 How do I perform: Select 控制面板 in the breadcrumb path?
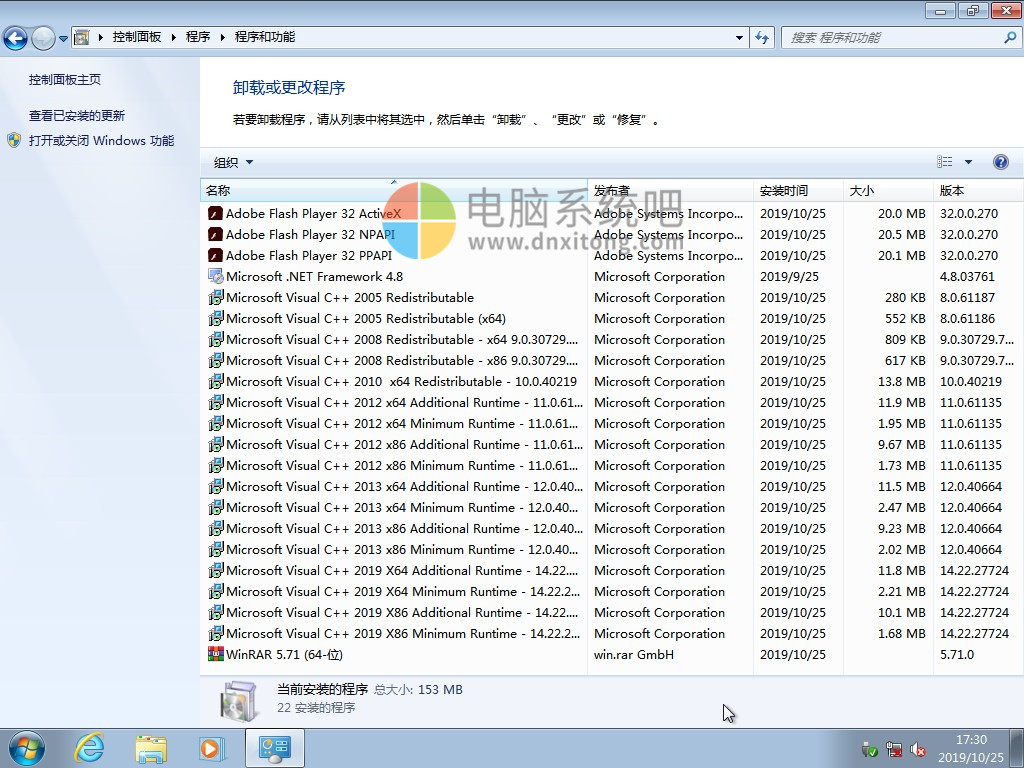coord(136,37)
